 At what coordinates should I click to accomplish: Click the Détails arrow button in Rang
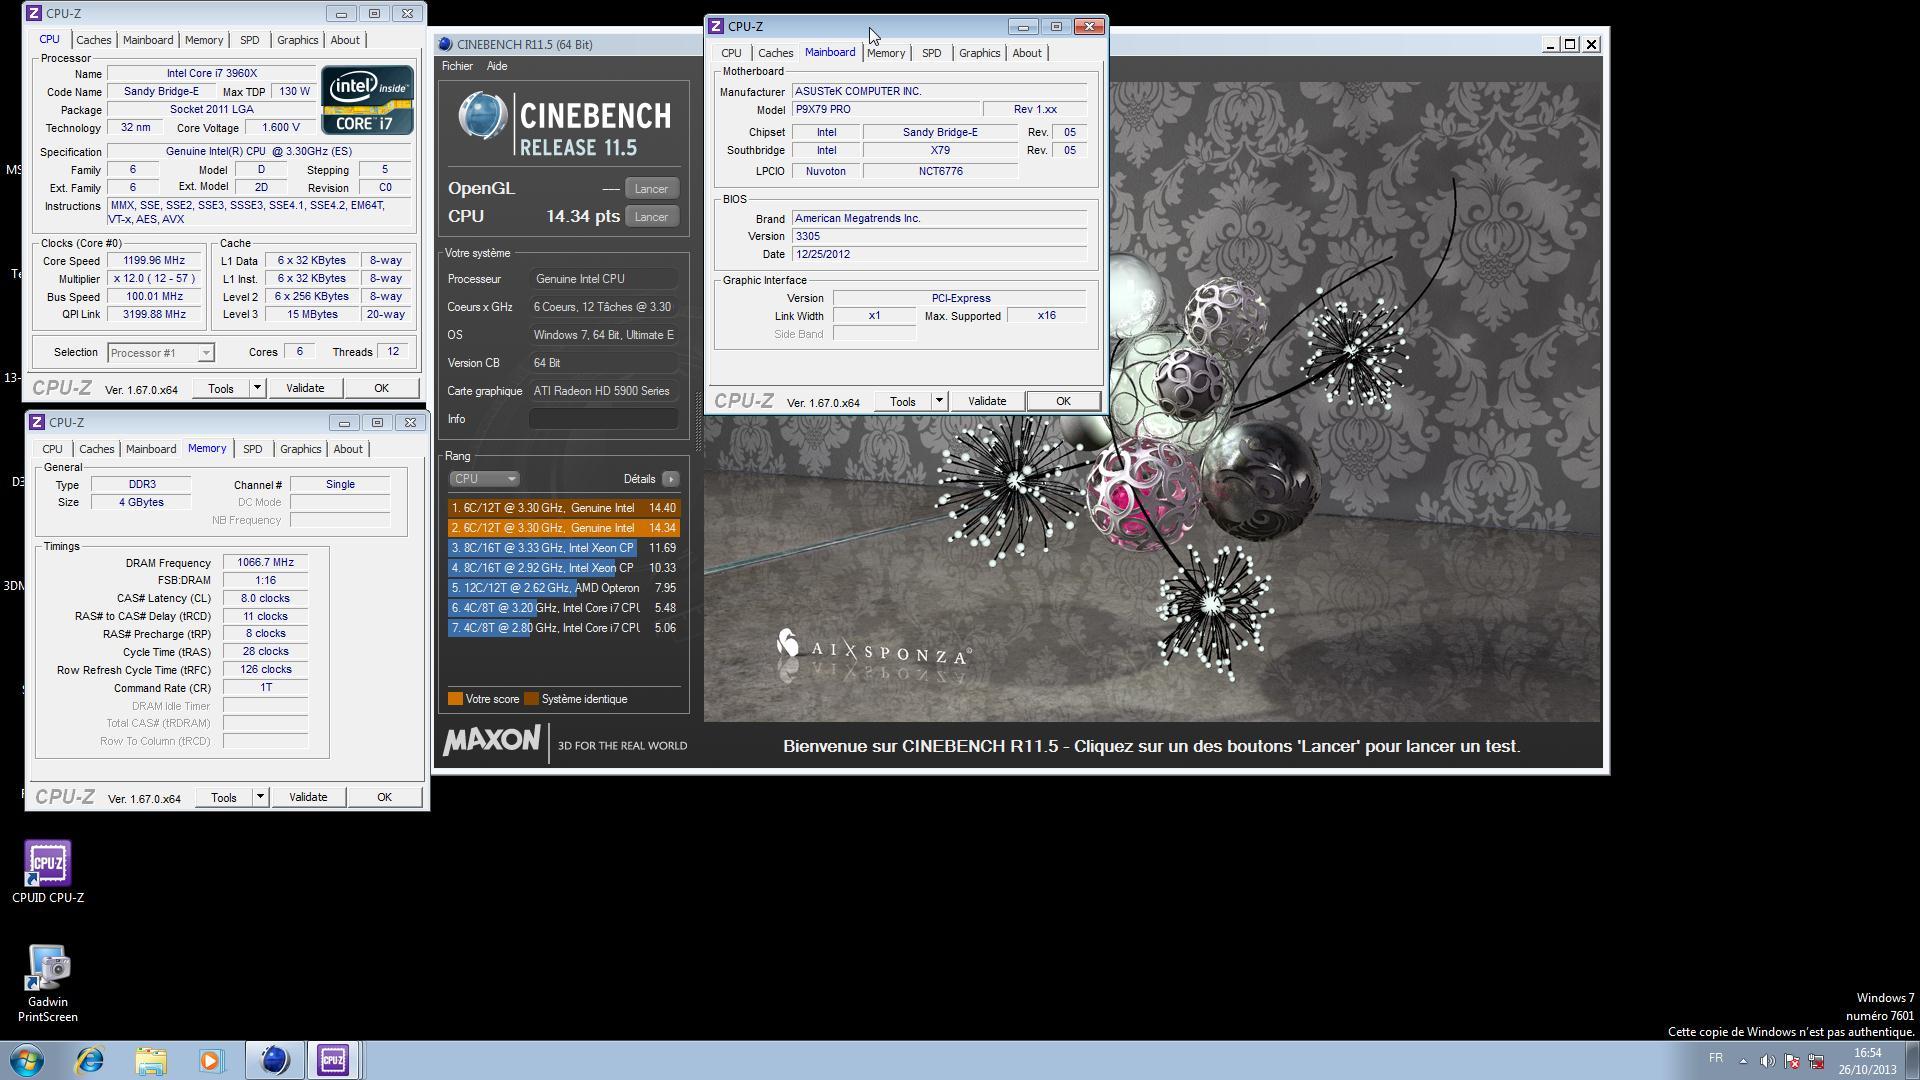click(670, 479)
